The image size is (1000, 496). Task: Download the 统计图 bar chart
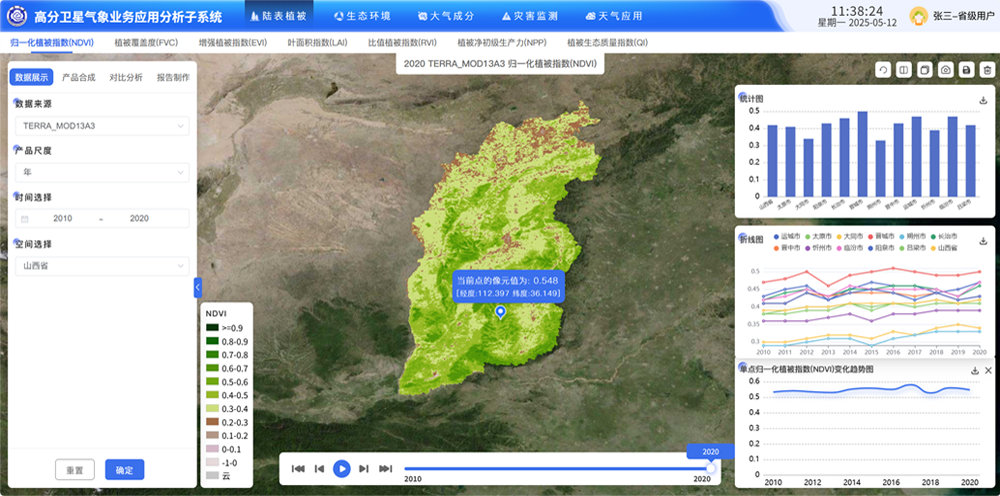click(x=983, y=100)
